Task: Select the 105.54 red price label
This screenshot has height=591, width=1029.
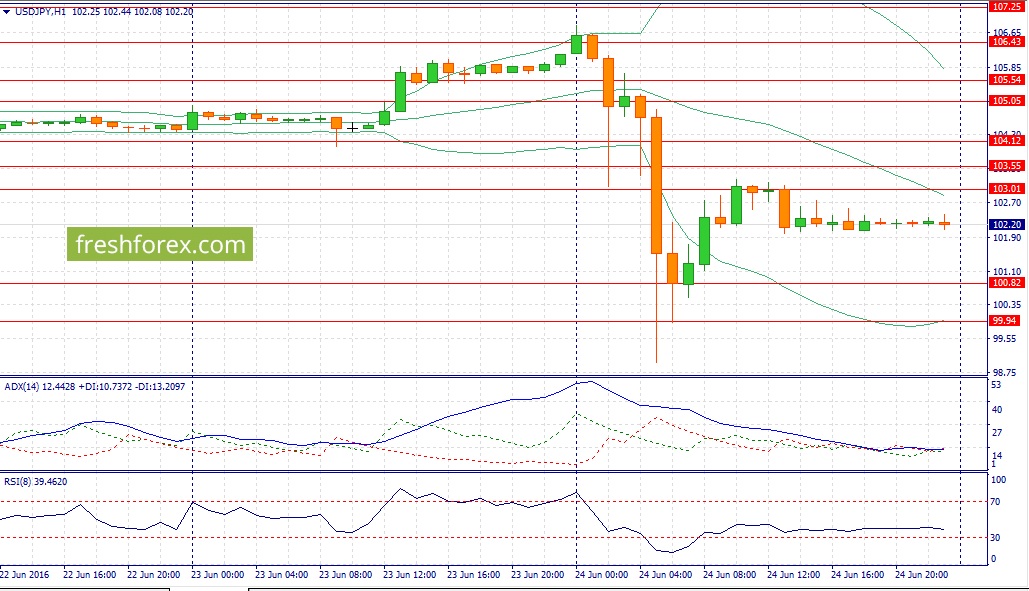Action: [x=1006, y=80]
